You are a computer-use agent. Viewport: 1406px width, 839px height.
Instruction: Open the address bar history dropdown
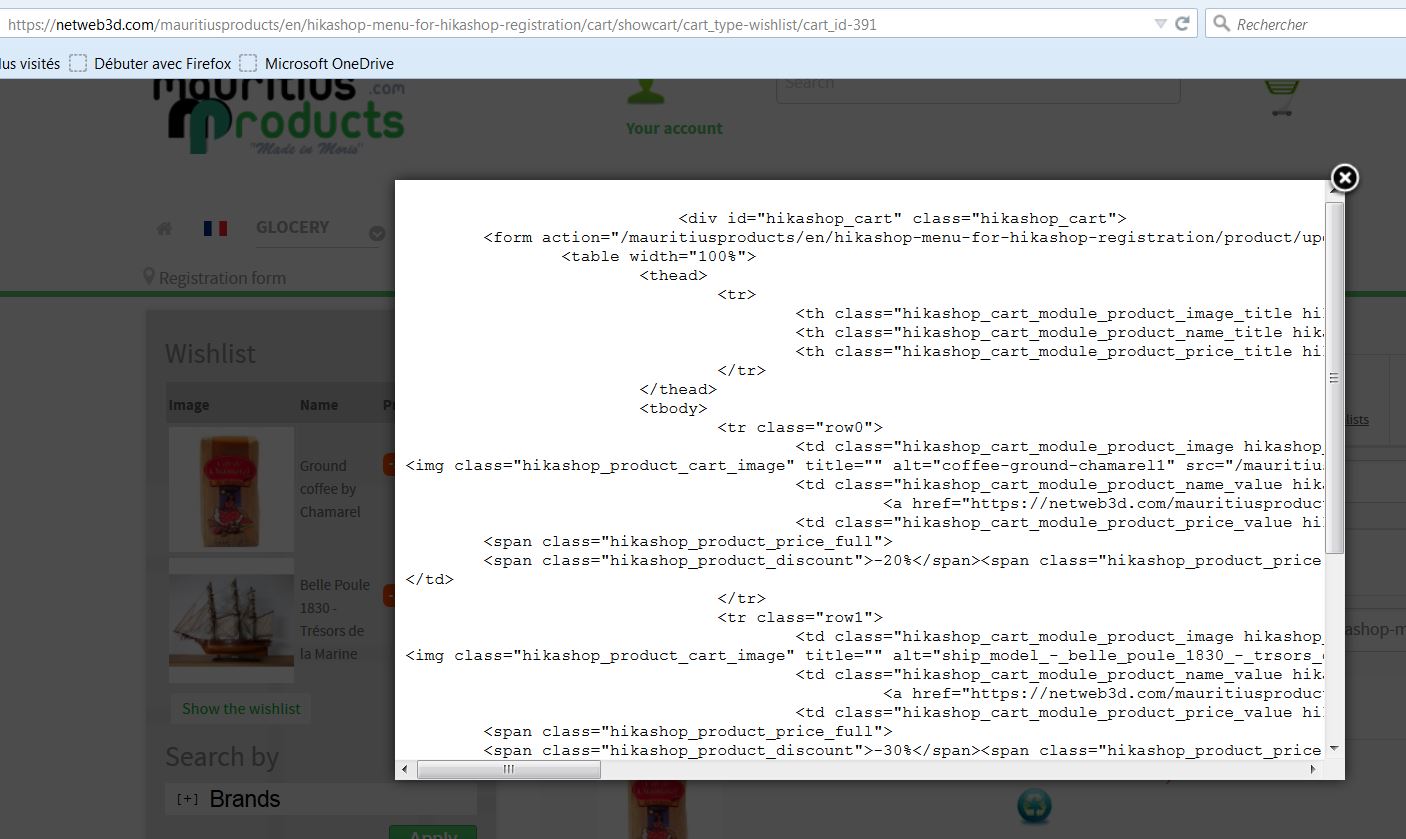point(1160,23)
